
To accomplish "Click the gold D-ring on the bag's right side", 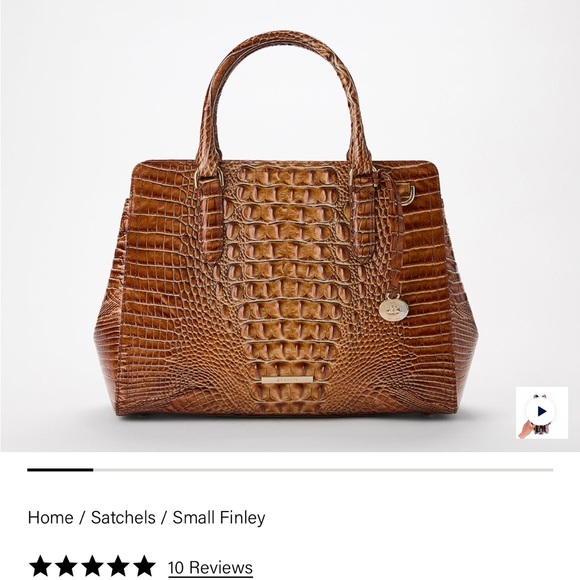I will (408, 195).
